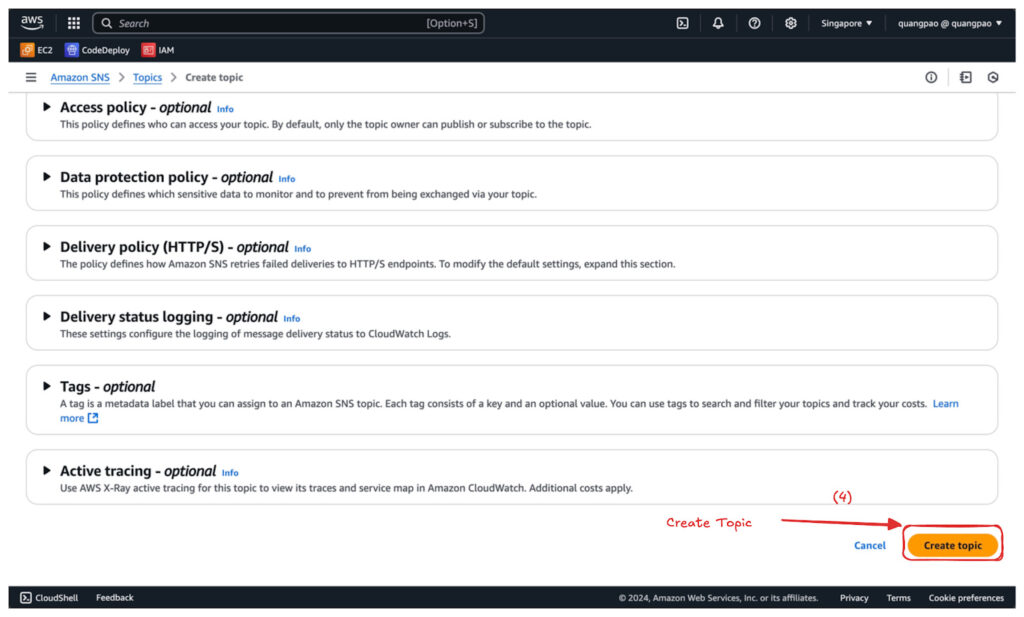Click the clock icon at the breadcrumb bar's end
The height and width of the screenshot is (617, 1024).
(993, 78)
